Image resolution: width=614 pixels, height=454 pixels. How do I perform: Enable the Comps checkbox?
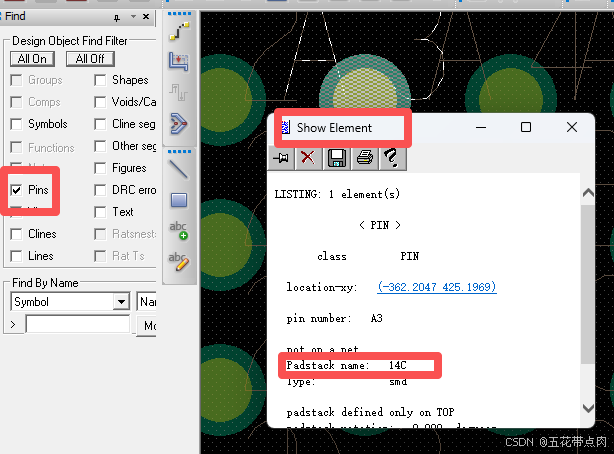(16, 102)
